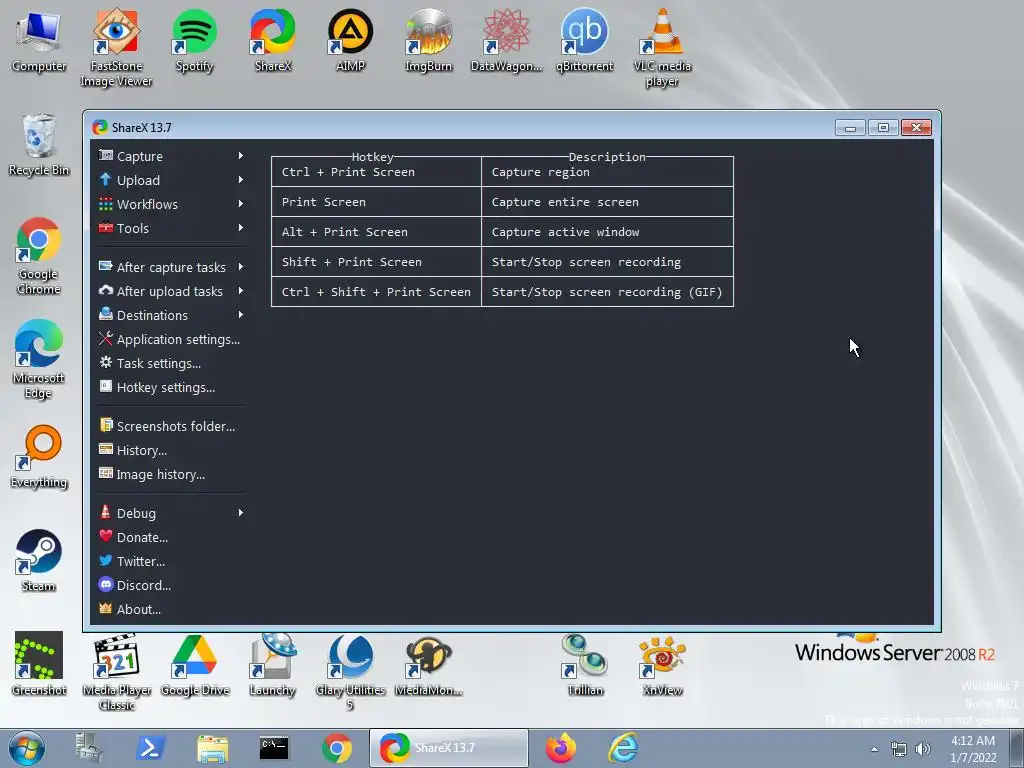Expand the Workflows submenu arrow

click(x=240, y=204)
